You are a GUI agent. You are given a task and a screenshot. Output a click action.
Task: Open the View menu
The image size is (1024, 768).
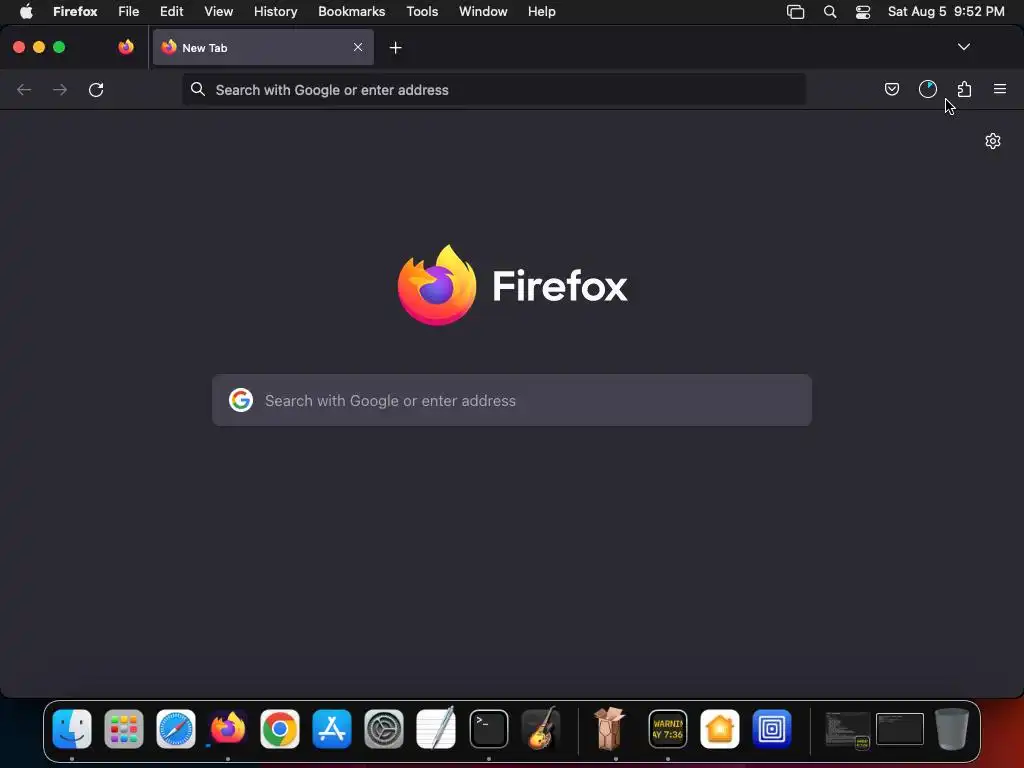[x=219, y=11]
